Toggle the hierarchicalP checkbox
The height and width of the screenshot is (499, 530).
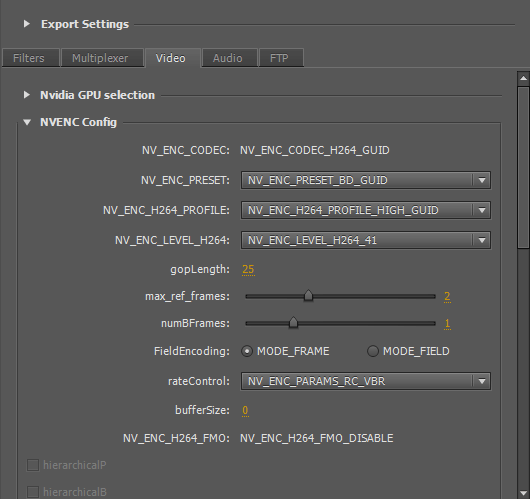click(x=33, y=465)
